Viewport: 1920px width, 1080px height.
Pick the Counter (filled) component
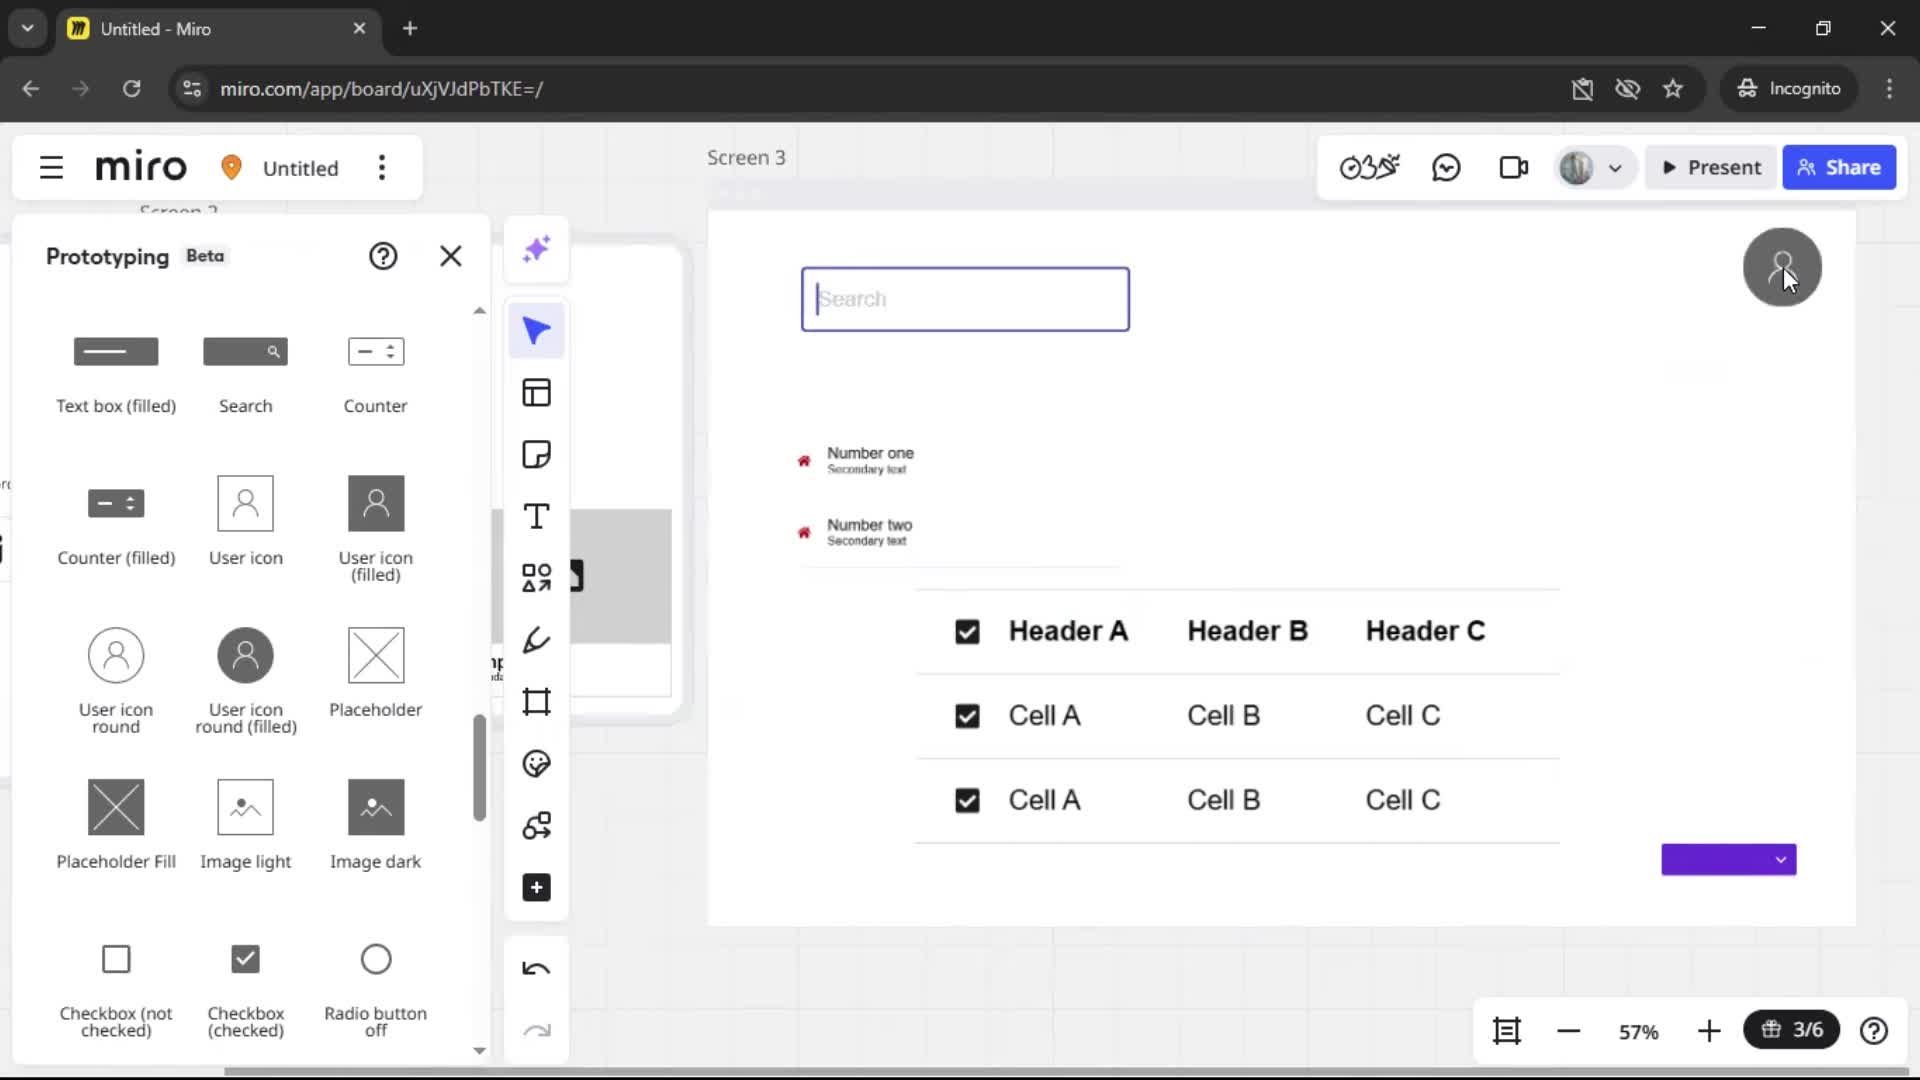pyautogui.click(x=116, y=525)
